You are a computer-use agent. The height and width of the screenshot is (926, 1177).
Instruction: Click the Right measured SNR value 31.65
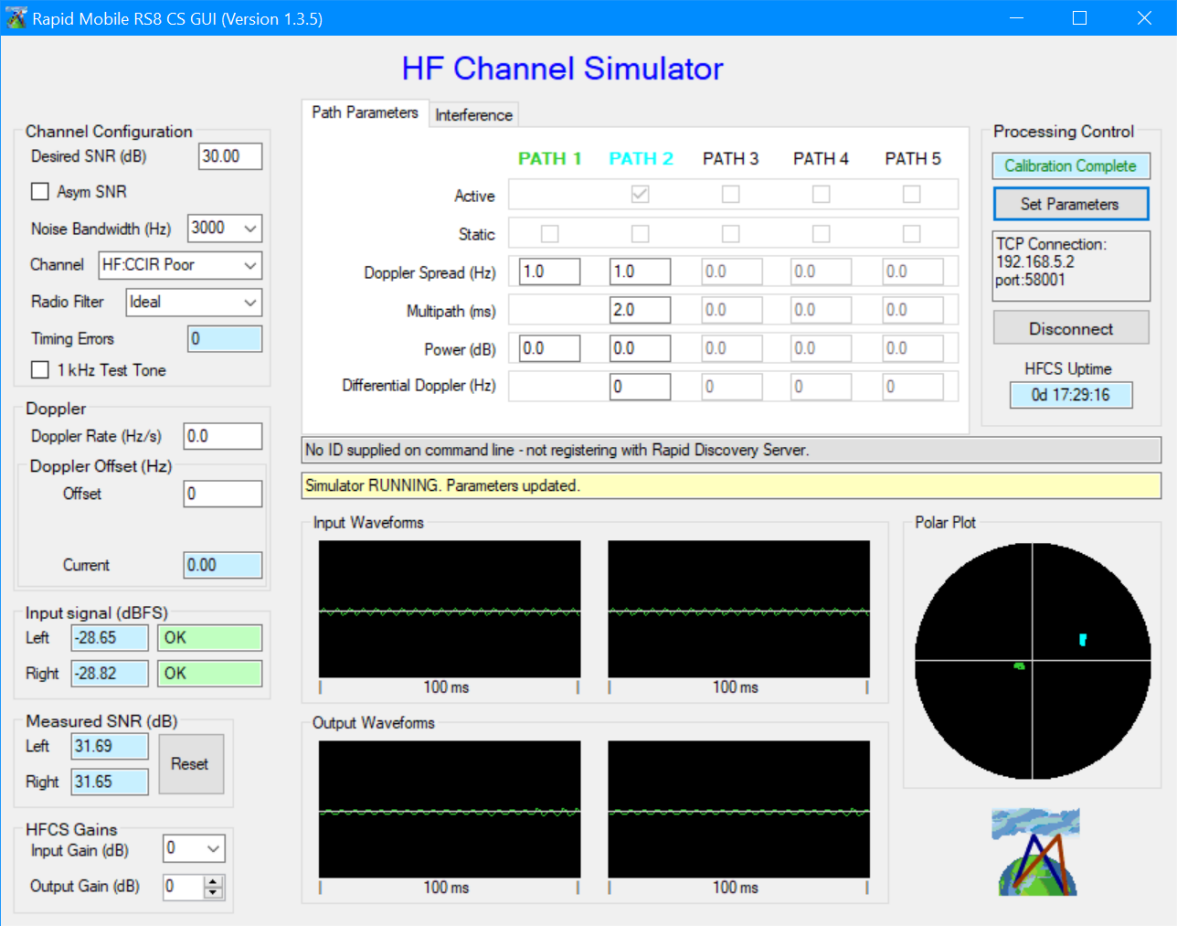coord(110,782)
